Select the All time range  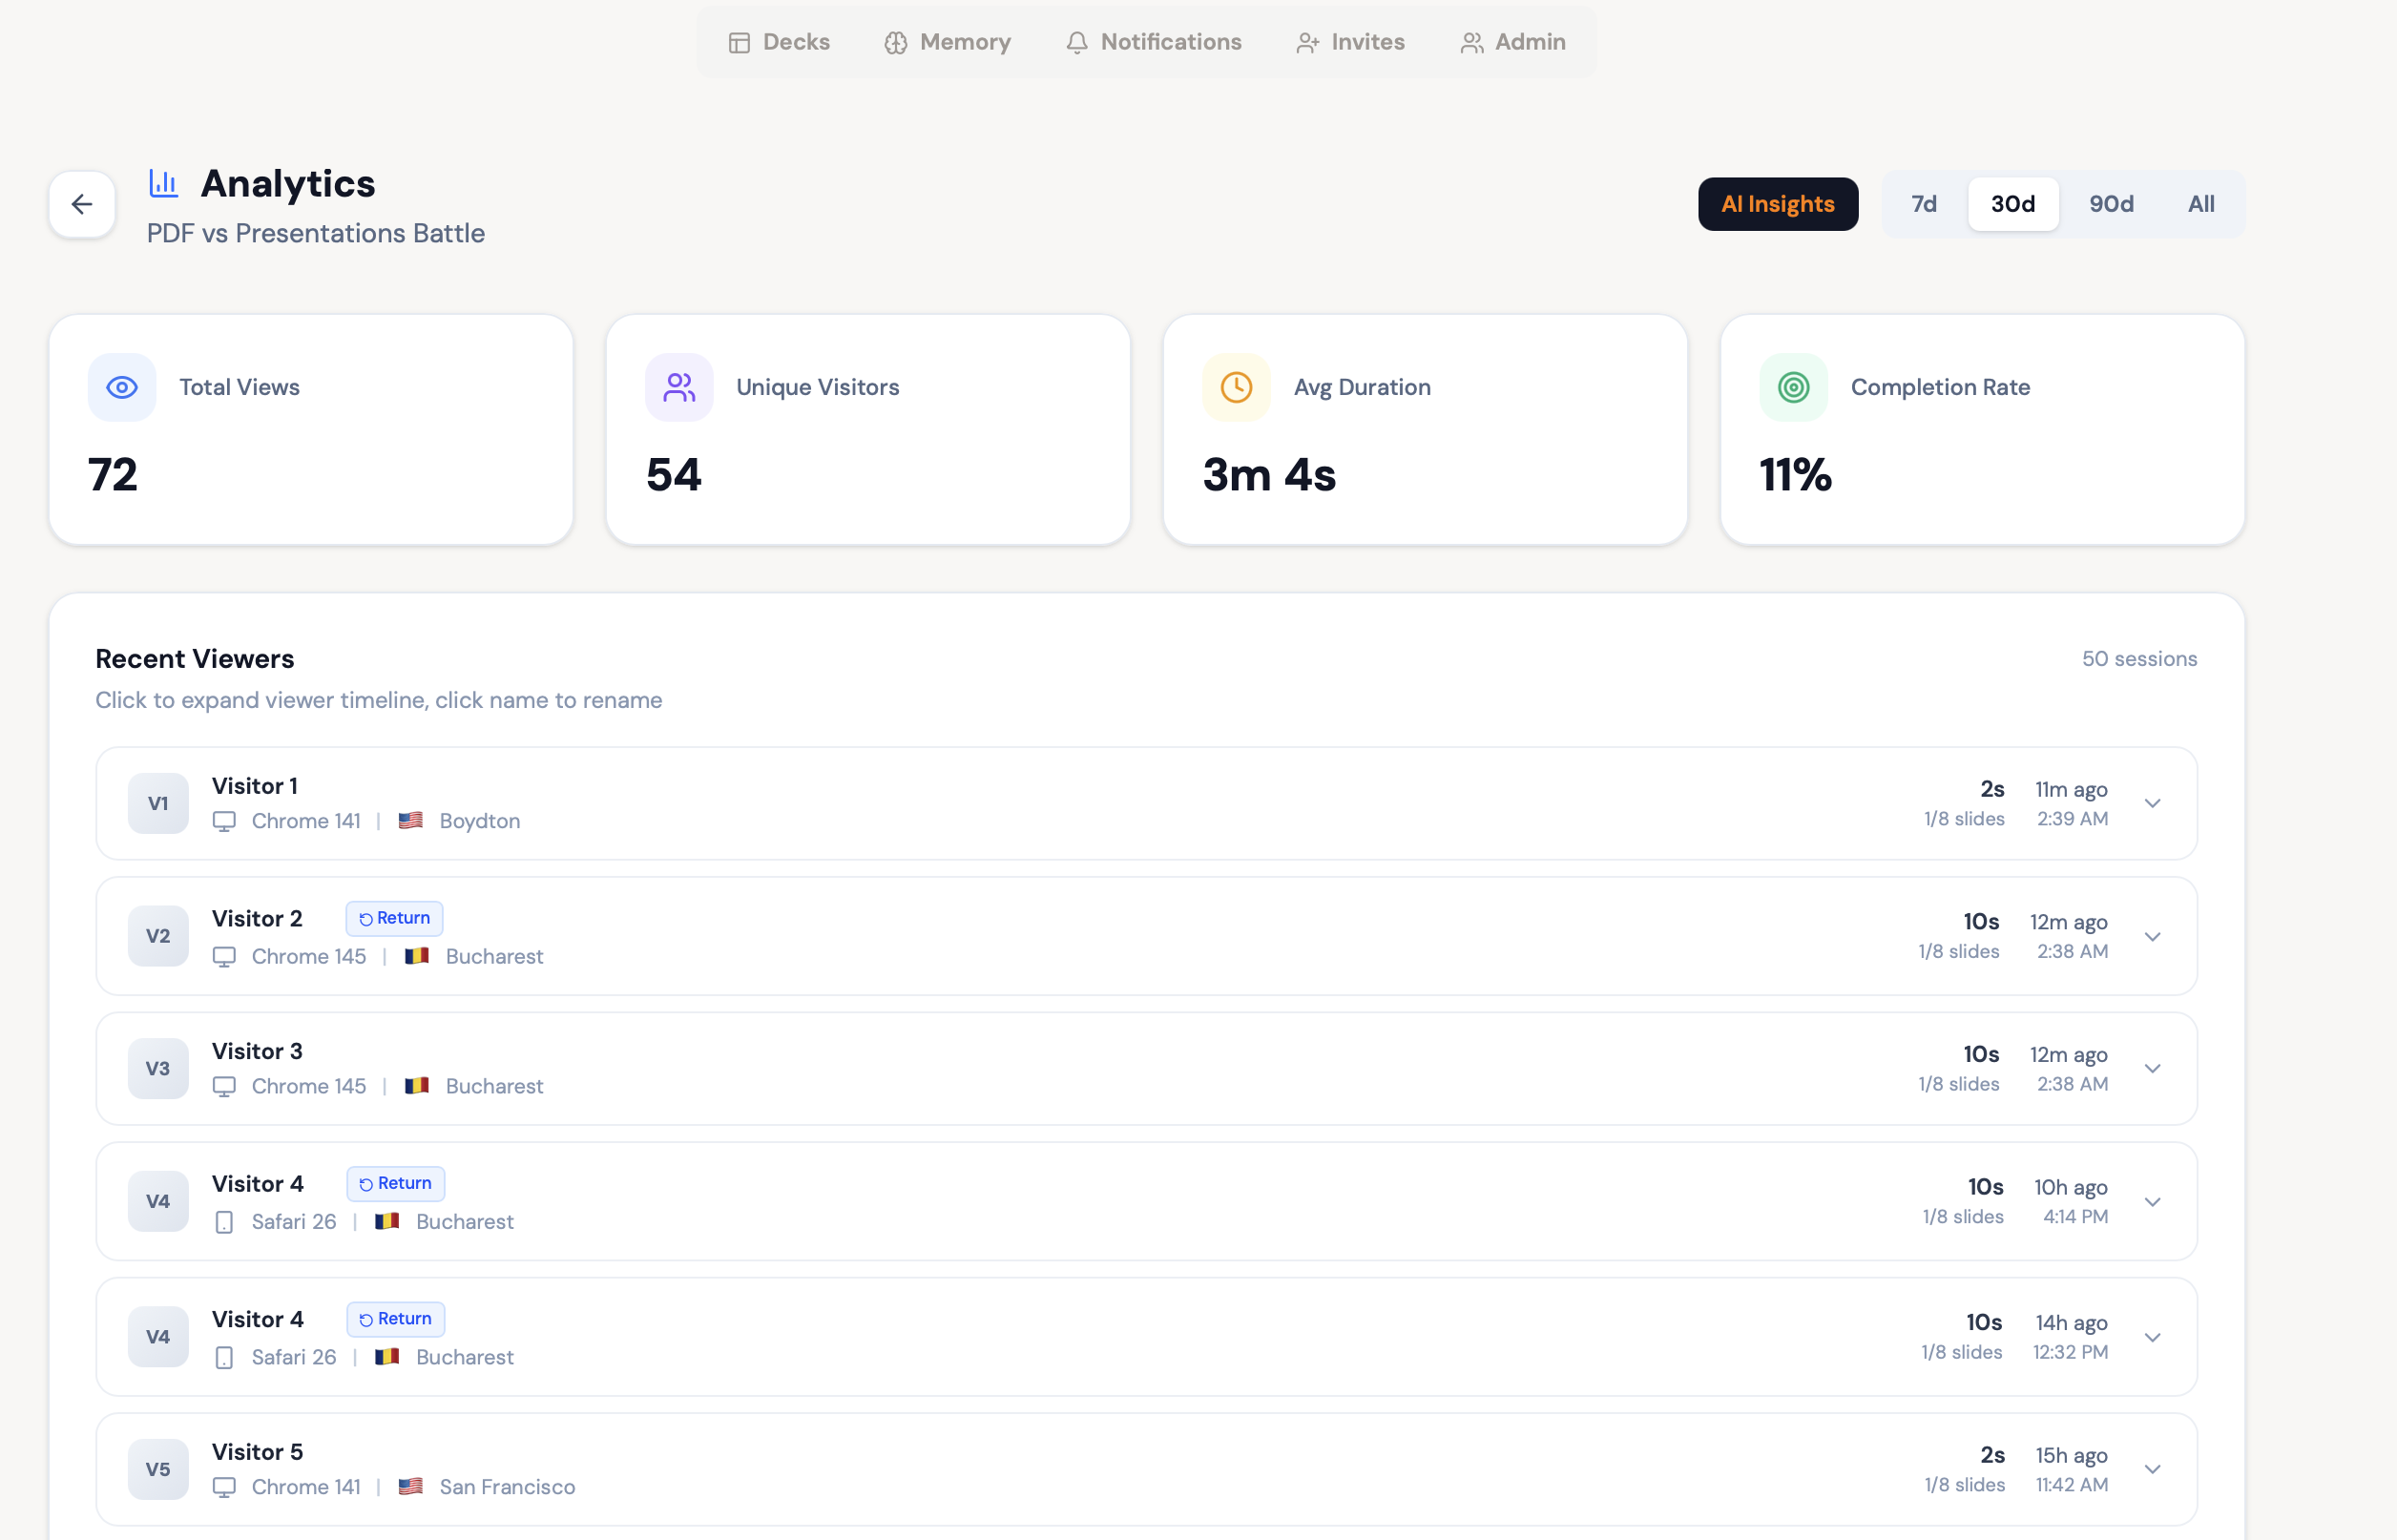pyautogui.click(x=2201, y=204)
